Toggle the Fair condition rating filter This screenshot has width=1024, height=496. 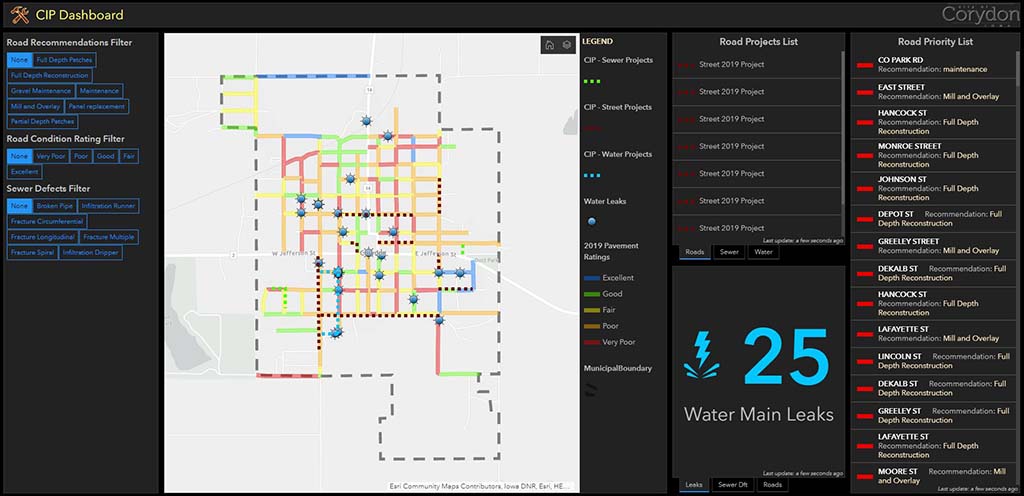pos(129,157)
